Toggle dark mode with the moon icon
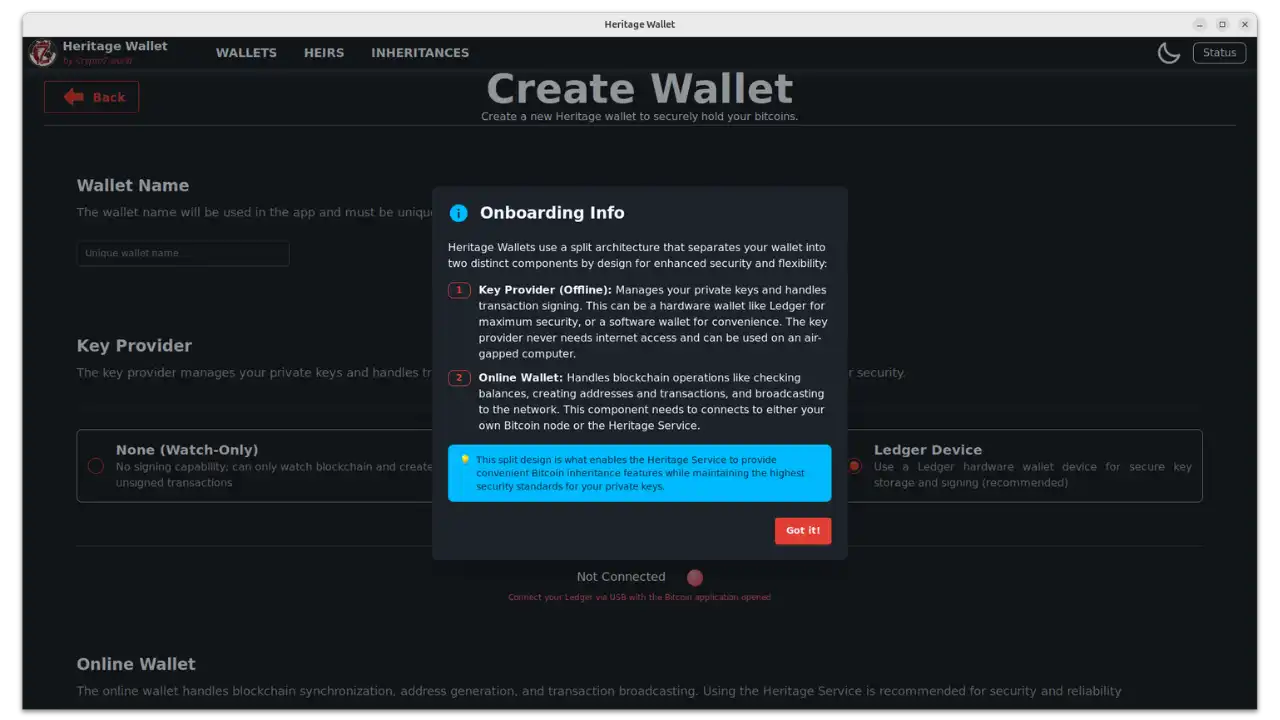This screenshot has height=720, width=1280. tap(1168, 53)
